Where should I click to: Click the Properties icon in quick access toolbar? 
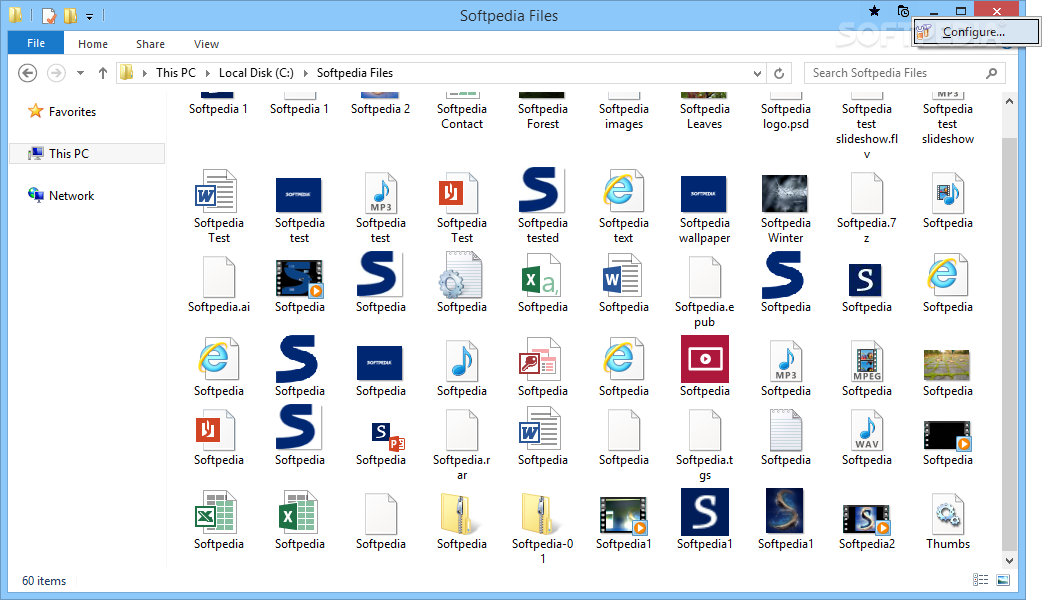pos(49,15)
